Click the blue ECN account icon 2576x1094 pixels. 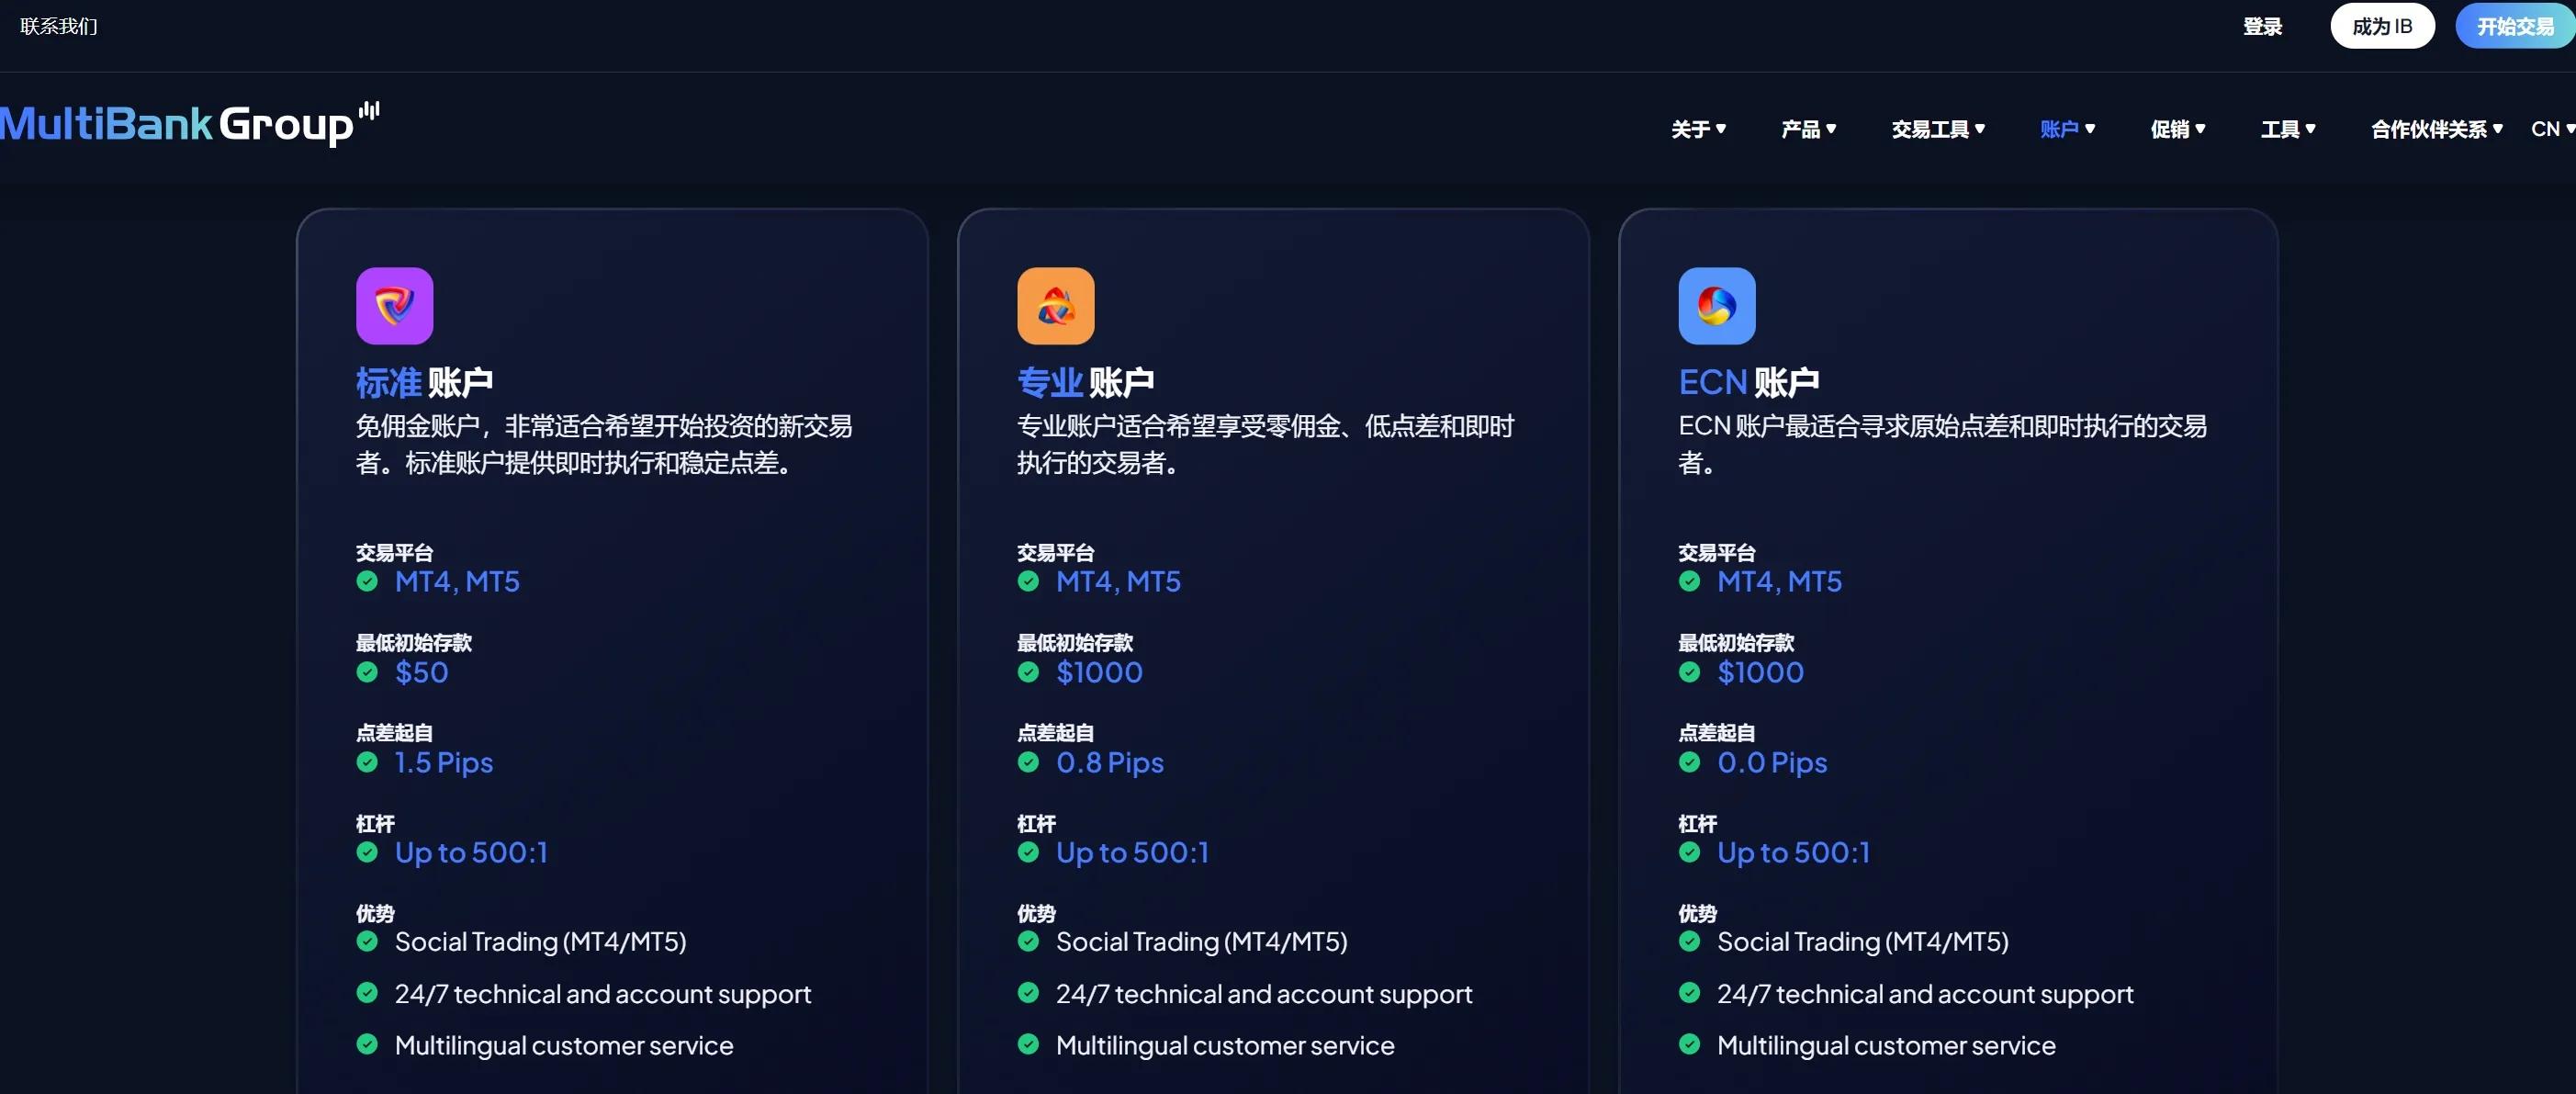(1716, 305)
